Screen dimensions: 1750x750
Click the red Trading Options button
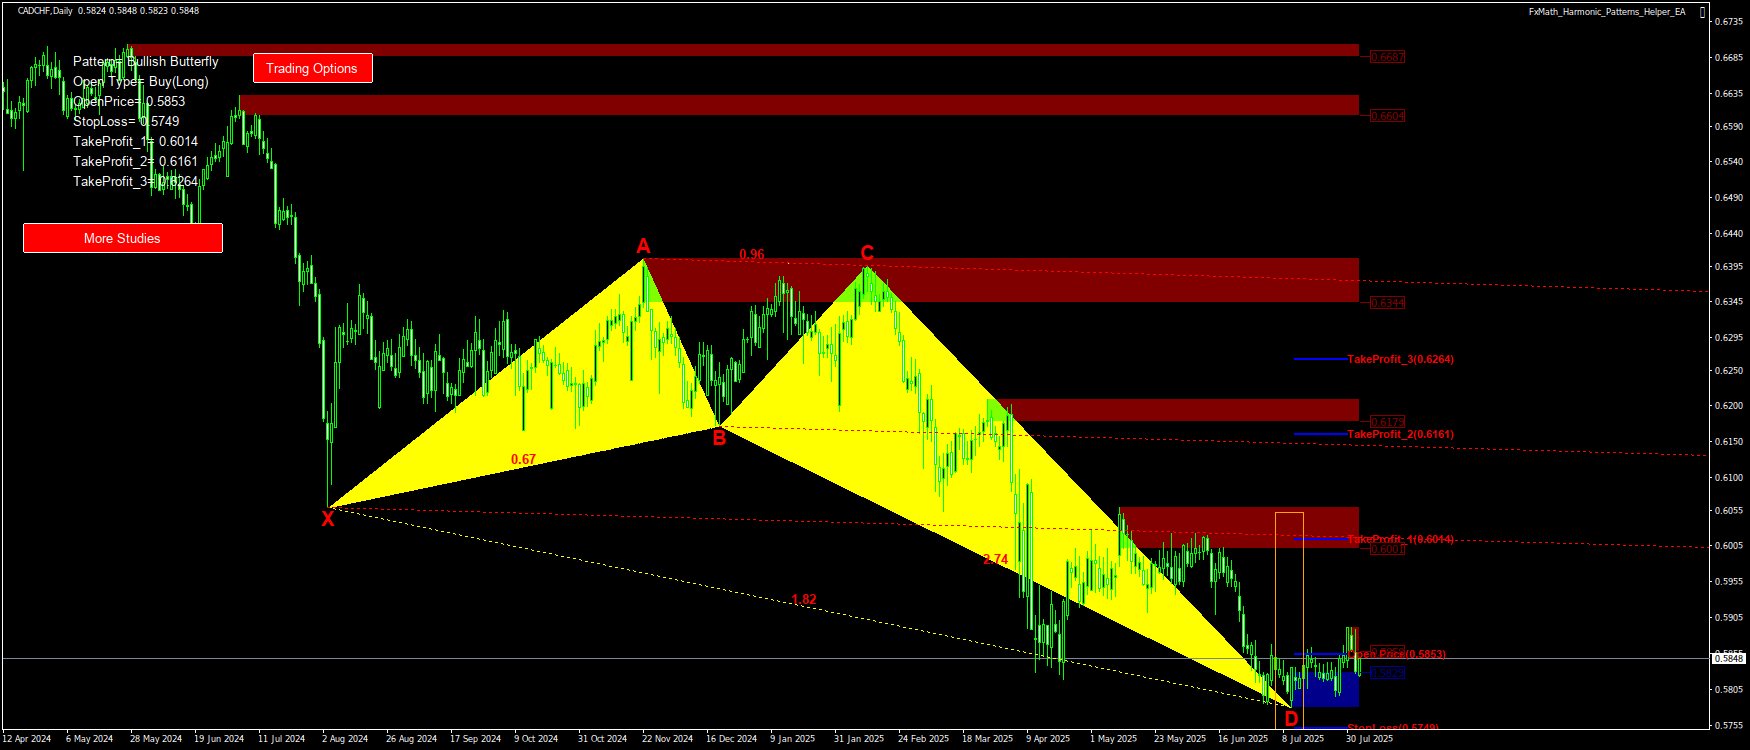(312, 68)
